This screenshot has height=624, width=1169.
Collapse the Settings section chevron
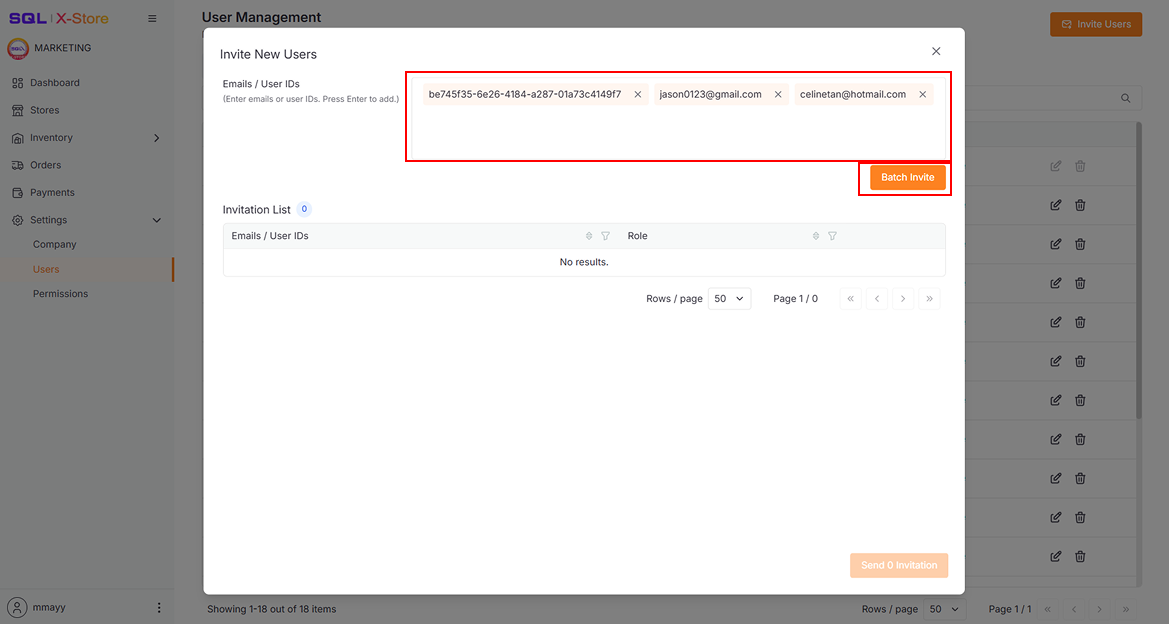157,219
